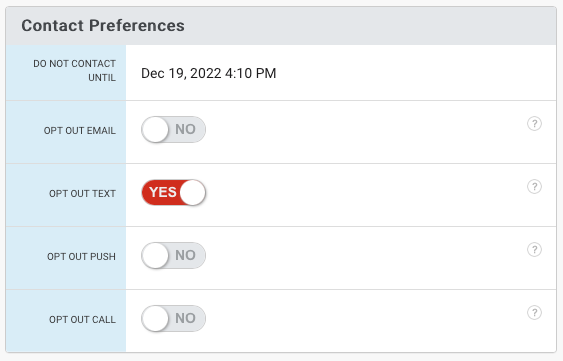
Task: Turn on the Opt Out Push switch
Action: click(x=173, y=255)
